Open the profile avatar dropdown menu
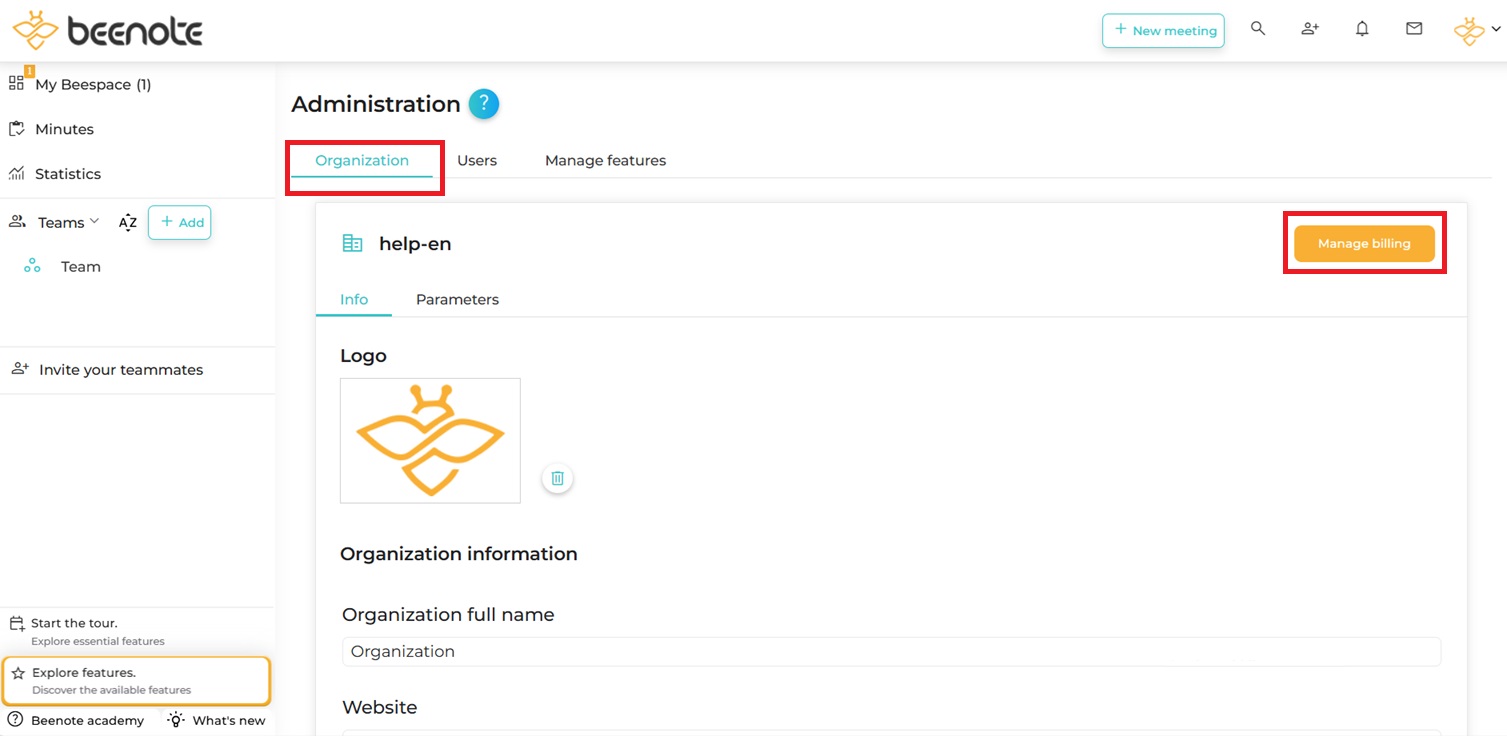The image size is (1507, 736). pos(1476,31)
